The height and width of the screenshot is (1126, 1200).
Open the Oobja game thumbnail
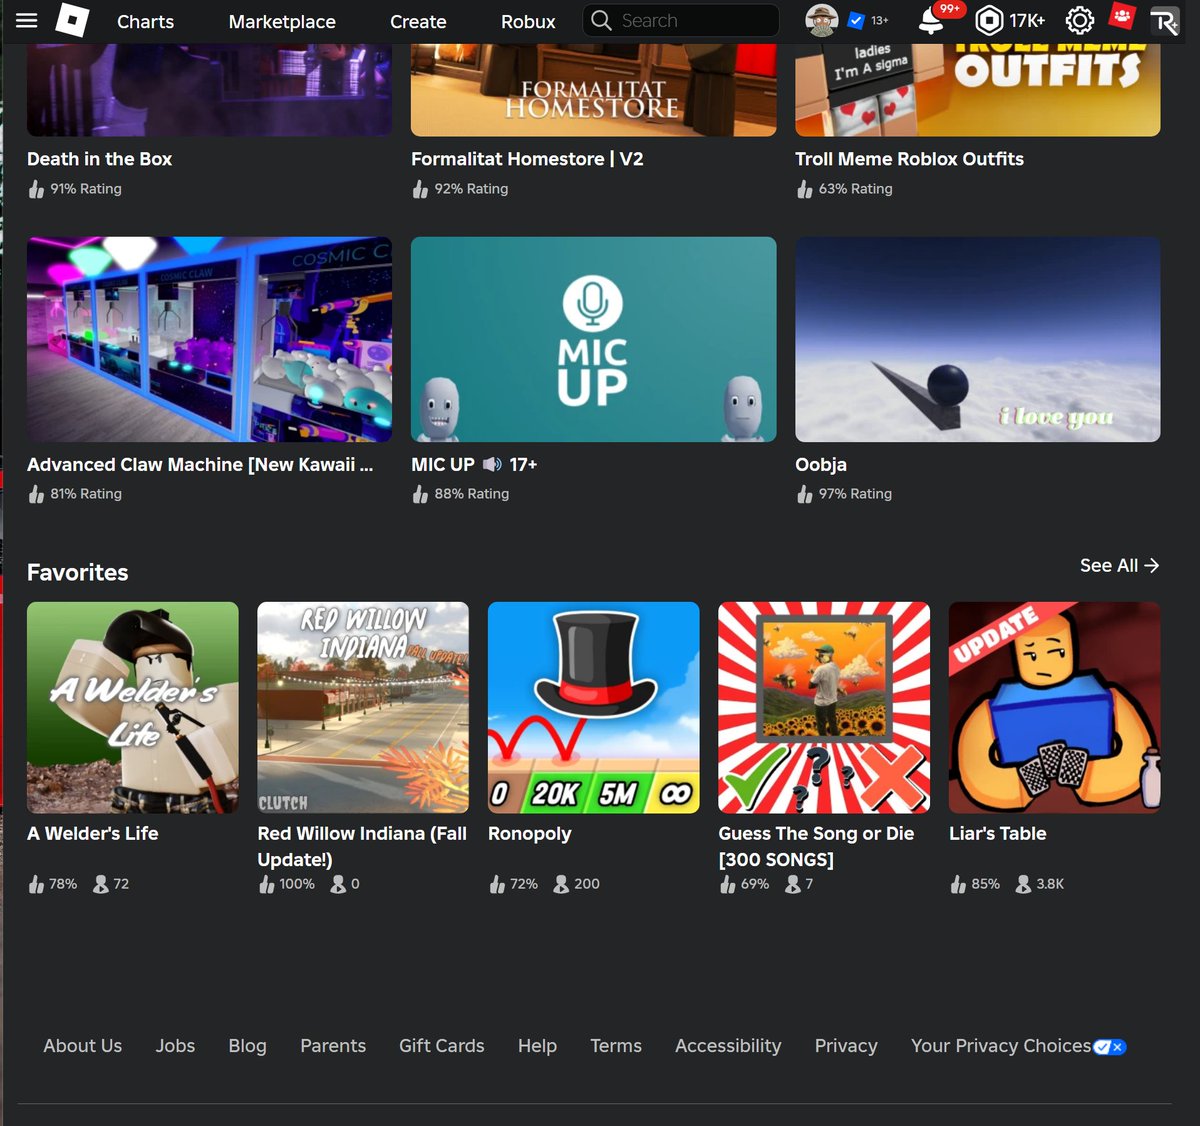(977, 339)
